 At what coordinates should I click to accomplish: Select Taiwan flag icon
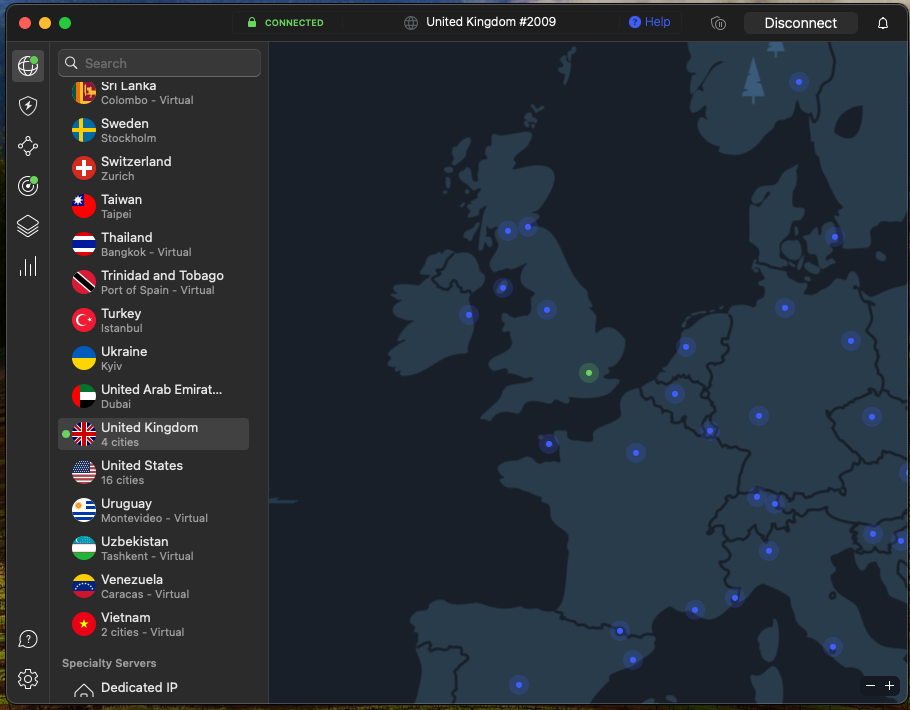coord(84,206)
